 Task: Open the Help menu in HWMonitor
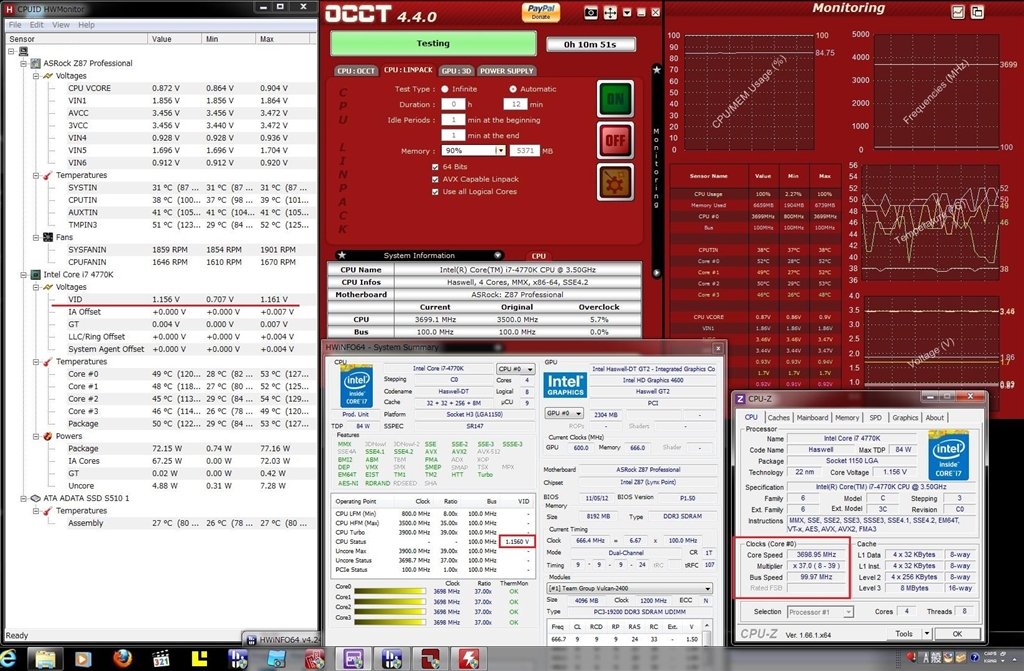tap(86, 25)
